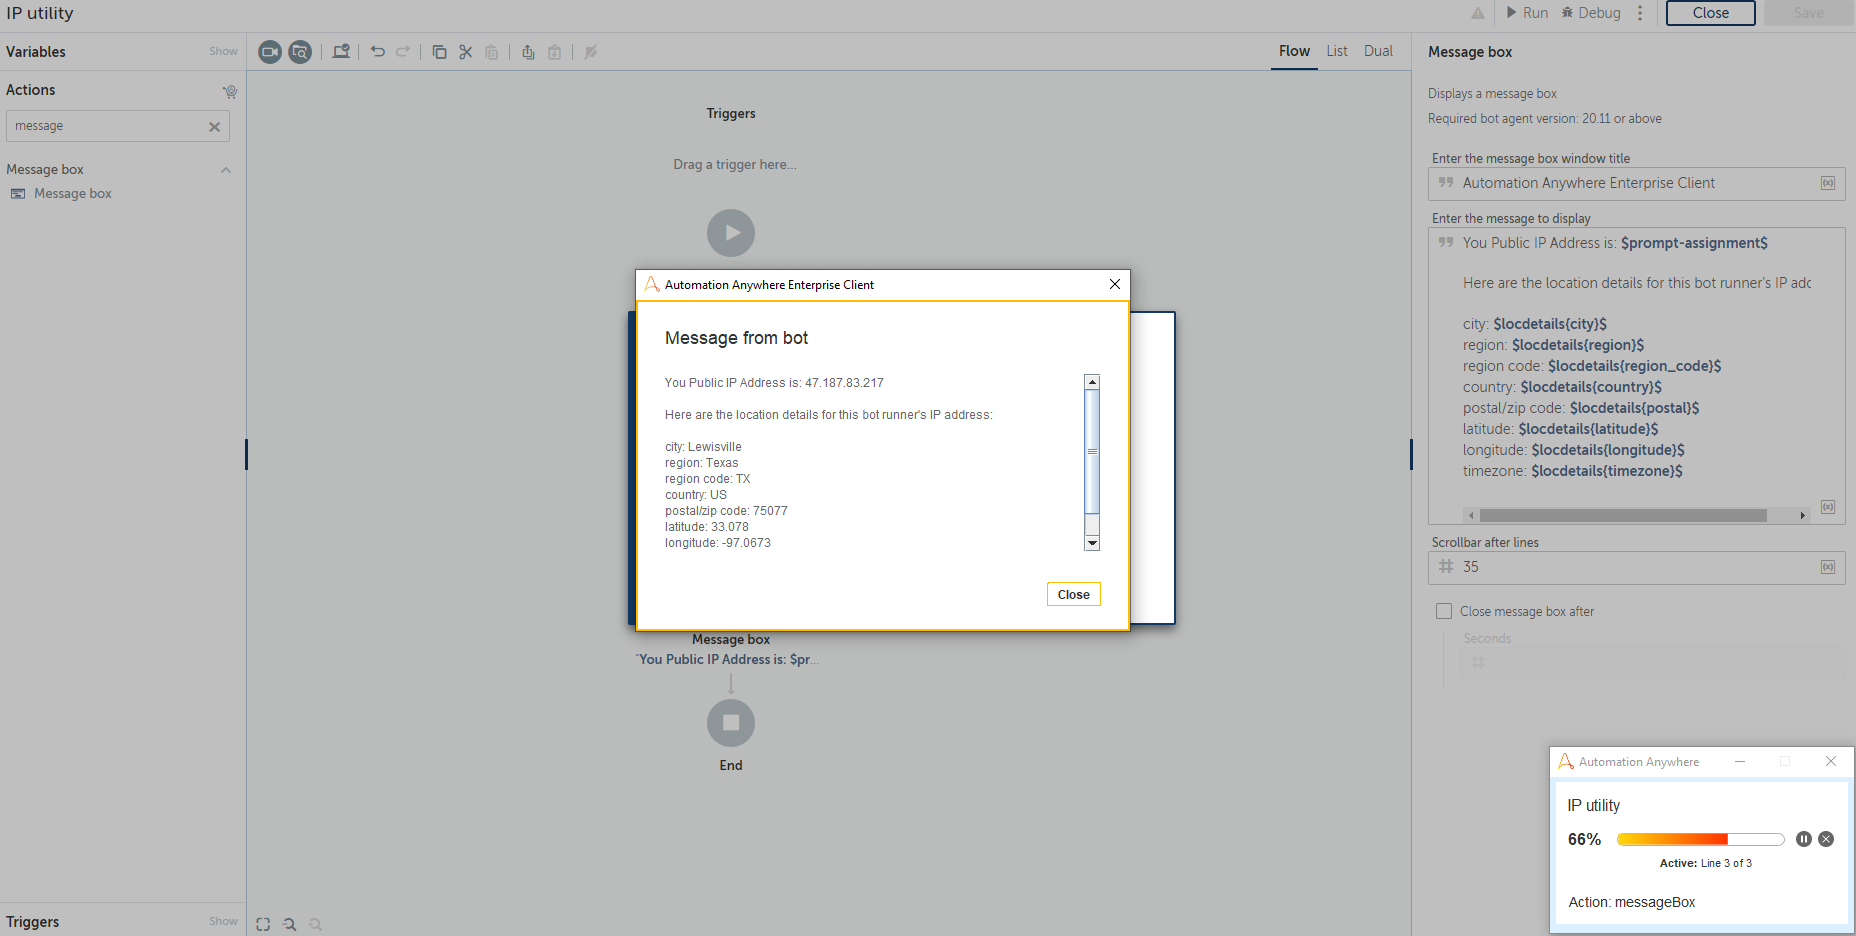Copy to shared clipboard via upload icon
The width and height of the screenshot is (1856, 936).
pyautogui.click(x=528, y=52)
